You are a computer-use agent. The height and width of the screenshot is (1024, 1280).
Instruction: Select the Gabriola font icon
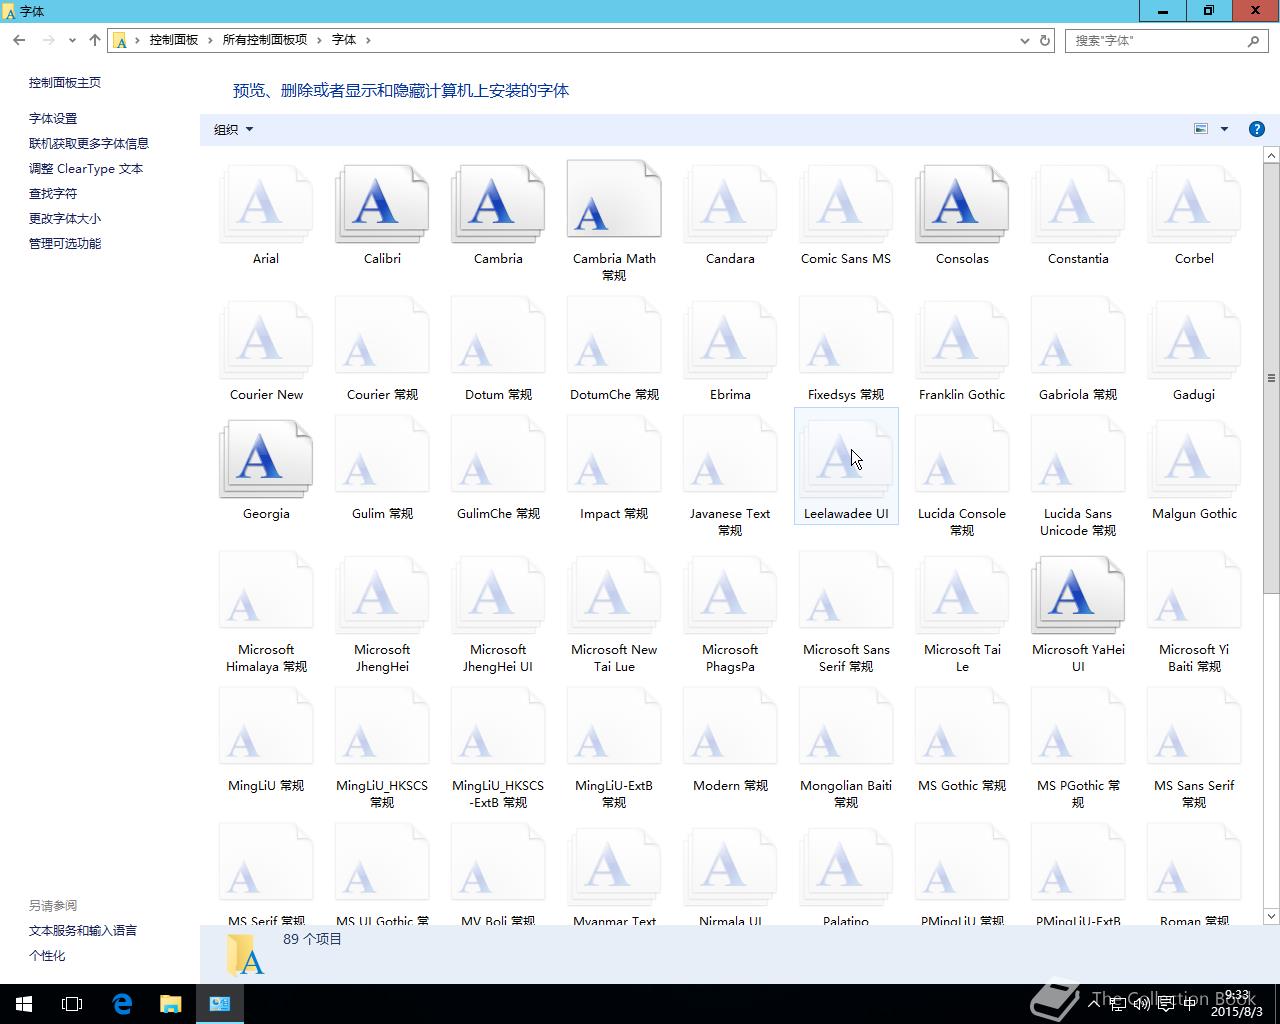pos(1078,337)
